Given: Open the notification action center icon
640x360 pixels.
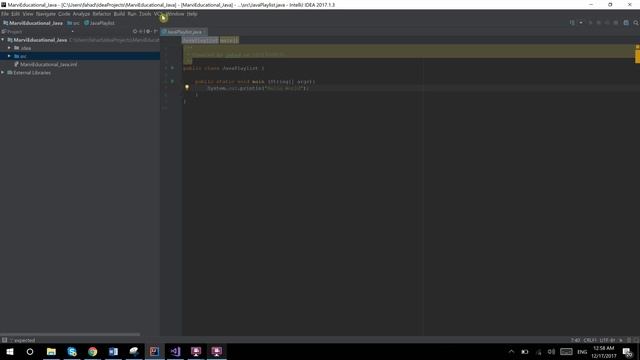Looking at the screenshot, I should (628, 351).
